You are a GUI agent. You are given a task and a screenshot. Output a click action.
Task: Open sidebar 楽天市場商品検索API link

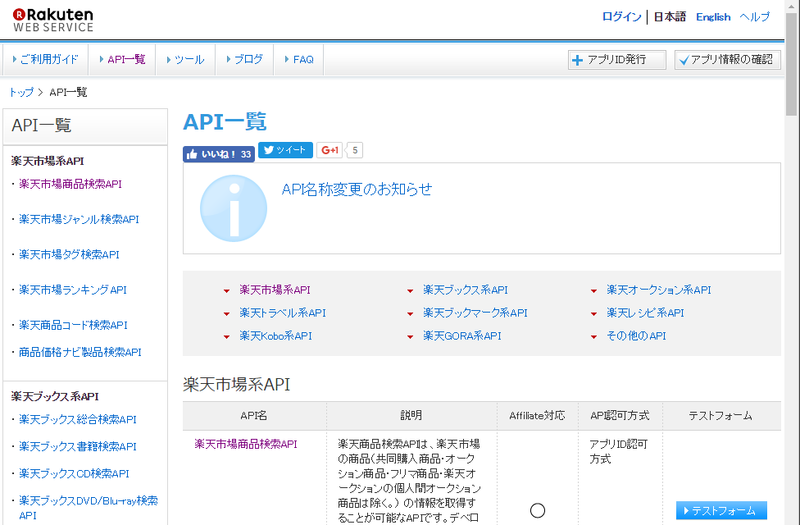70,184
